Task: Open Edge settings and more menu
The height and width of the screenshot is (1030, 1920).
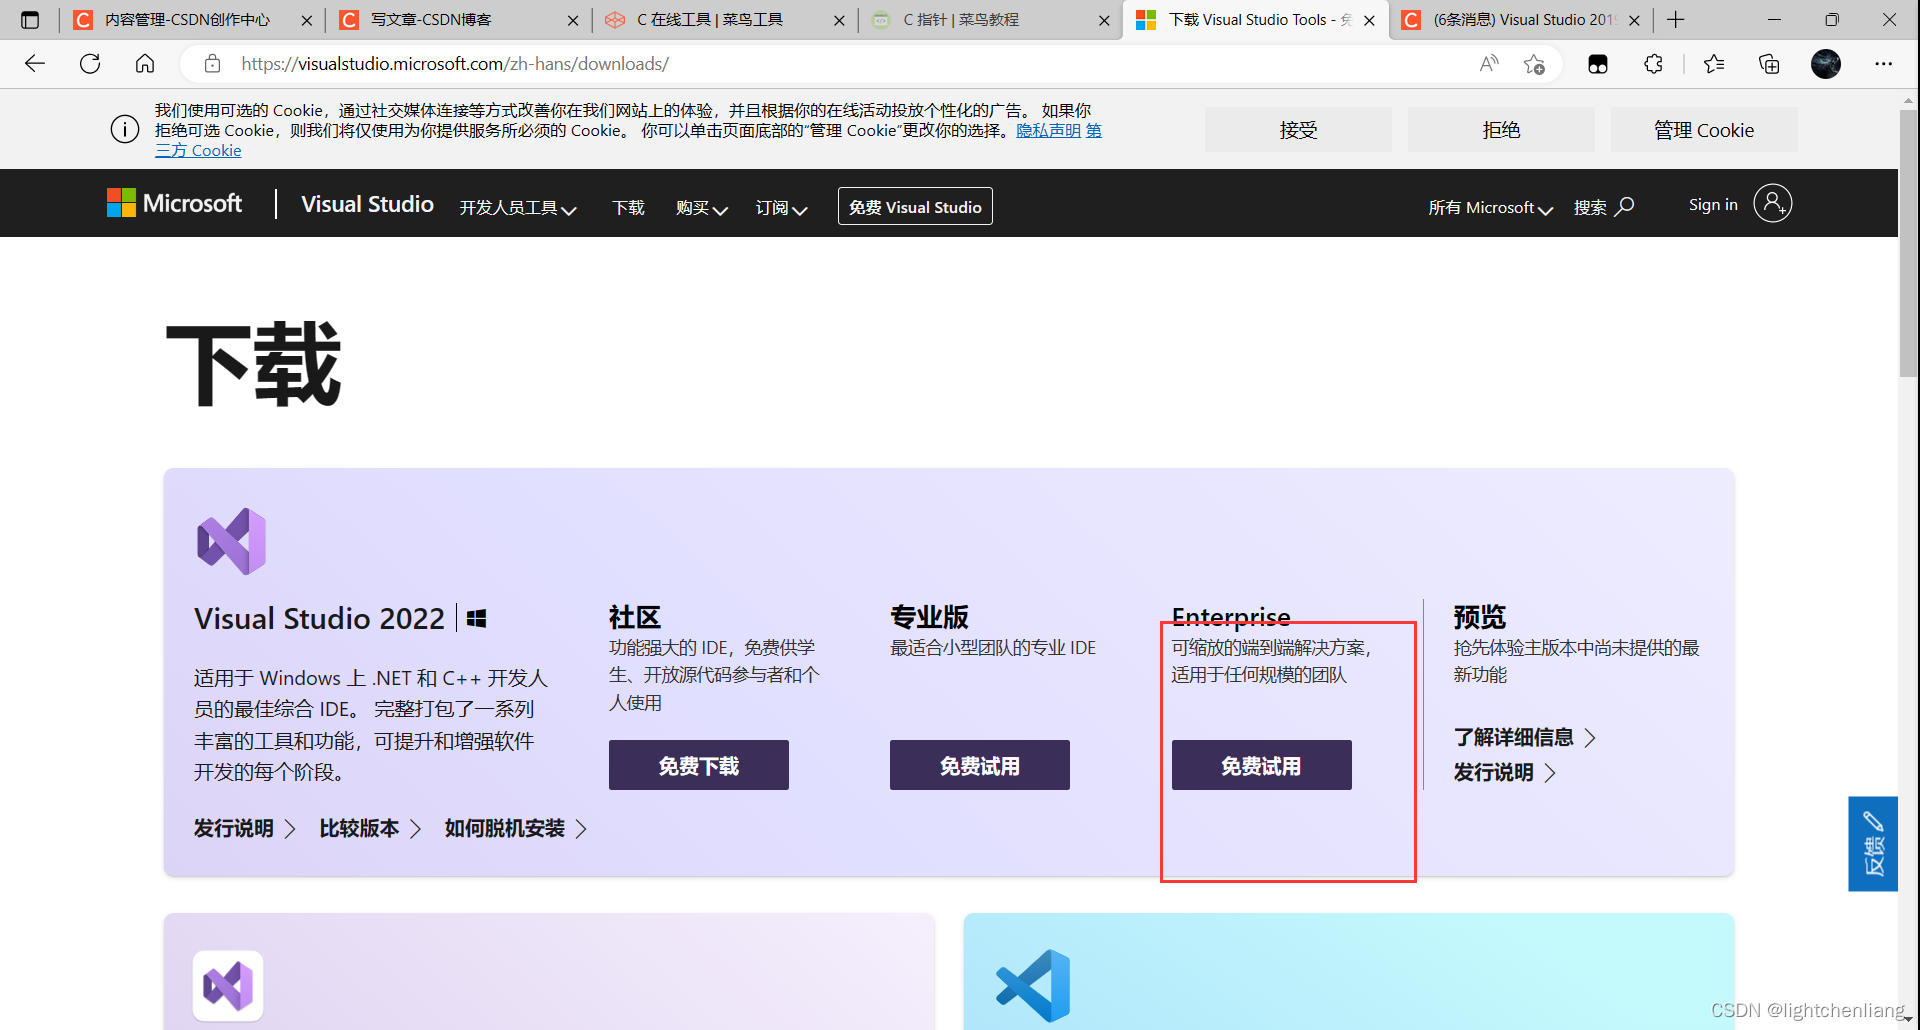Action: (x=1884, y=64)
